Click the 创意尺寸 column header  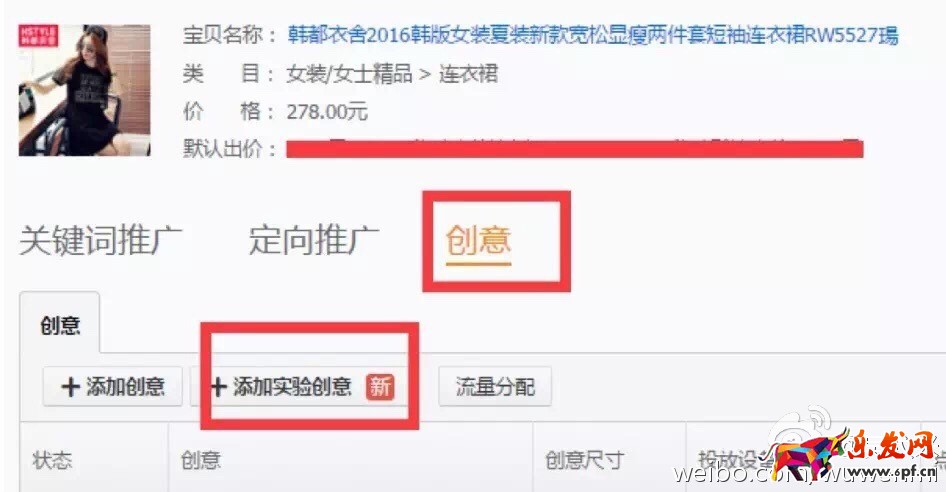pos(584,460)
